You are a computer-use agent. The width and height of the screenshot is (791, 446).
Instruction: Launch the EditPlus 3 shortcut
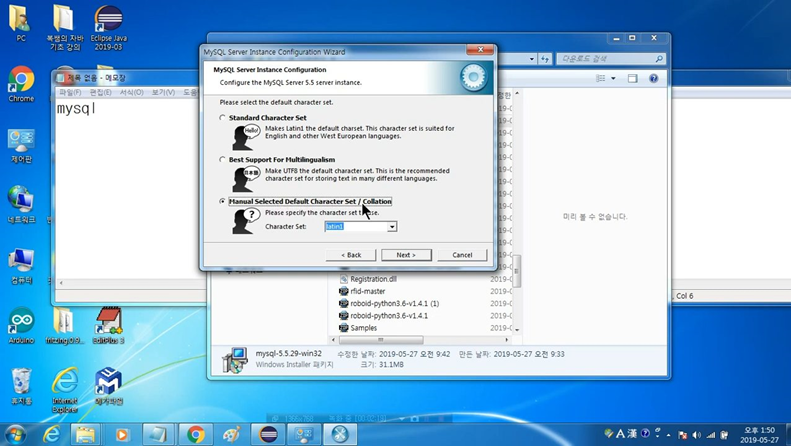[108, 325]
